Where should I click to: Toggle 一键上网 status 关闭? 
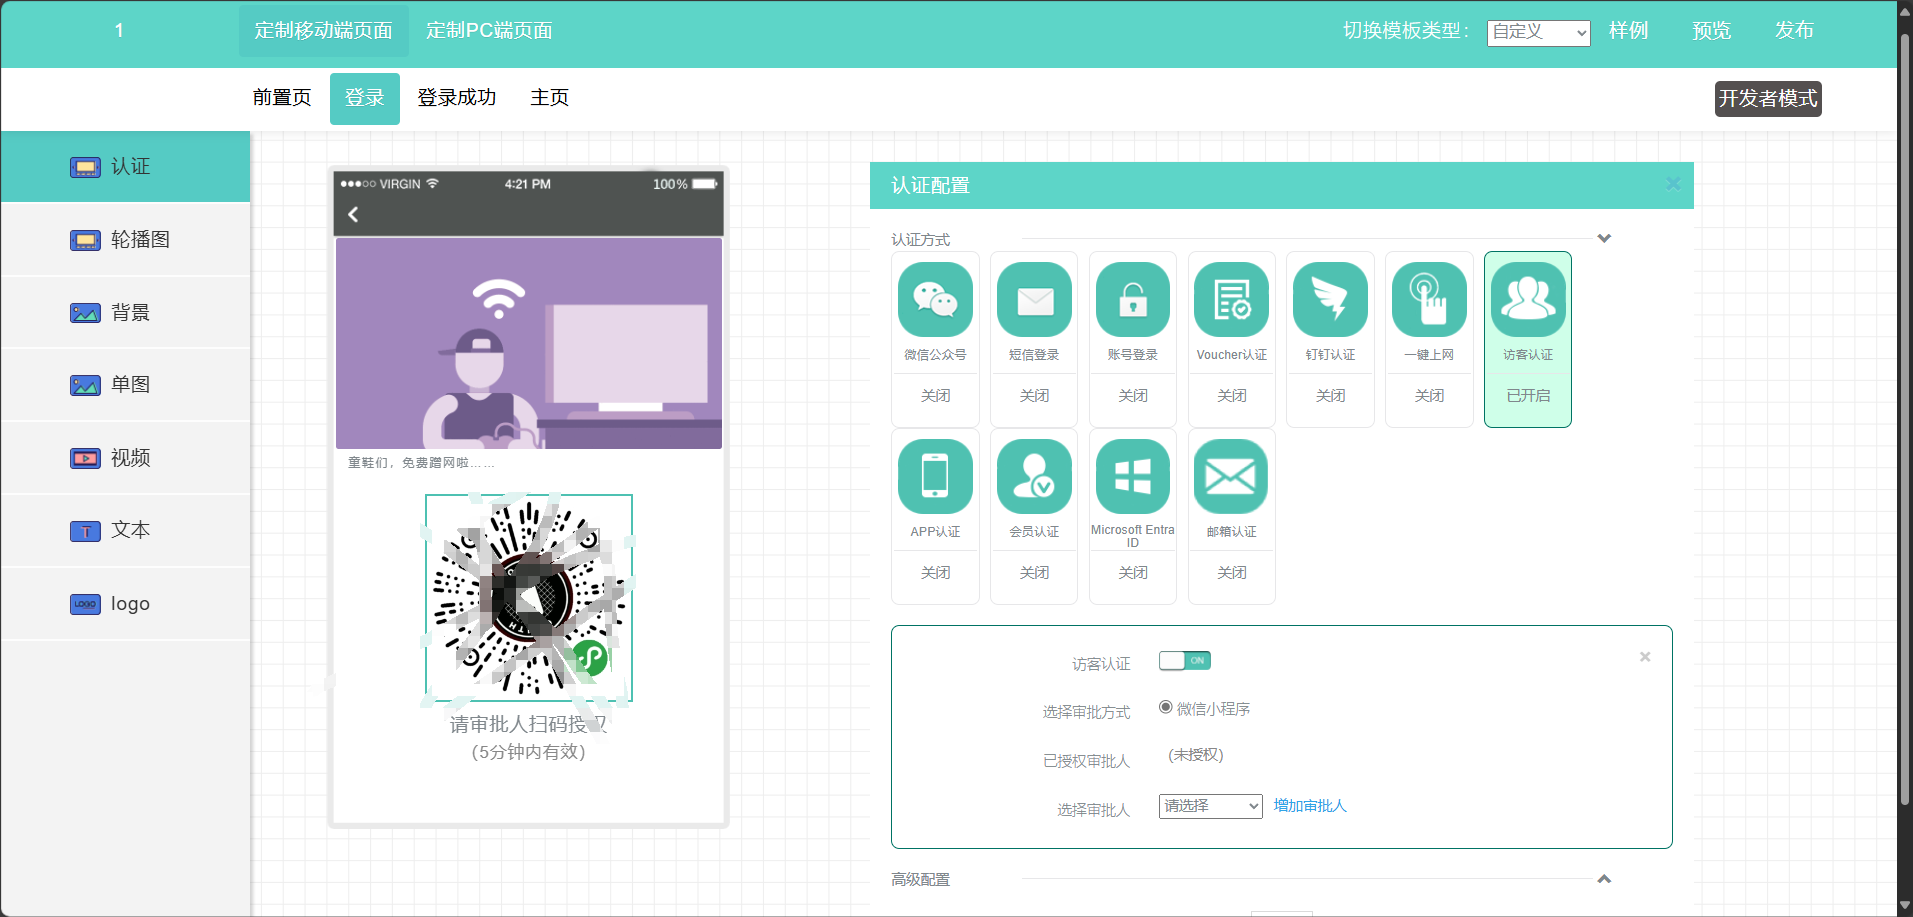(x=1429, y=396)
